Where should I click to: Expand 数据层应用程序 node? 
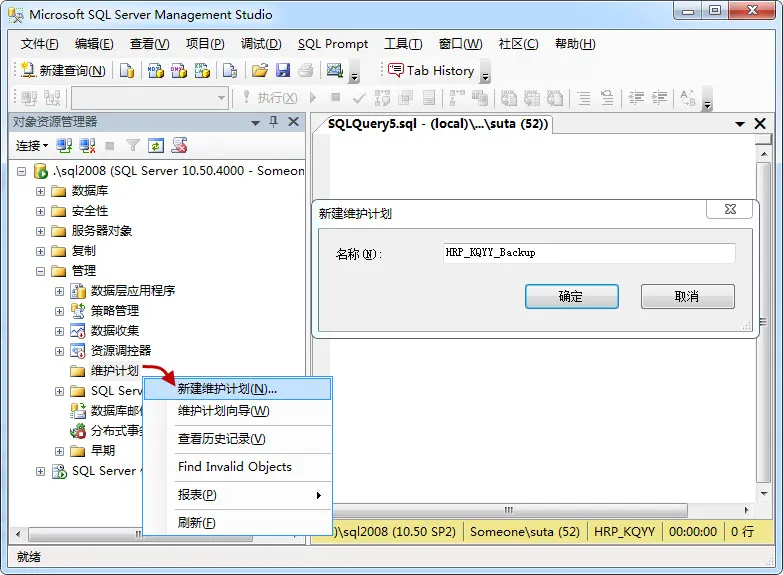[x=59, y=291]
